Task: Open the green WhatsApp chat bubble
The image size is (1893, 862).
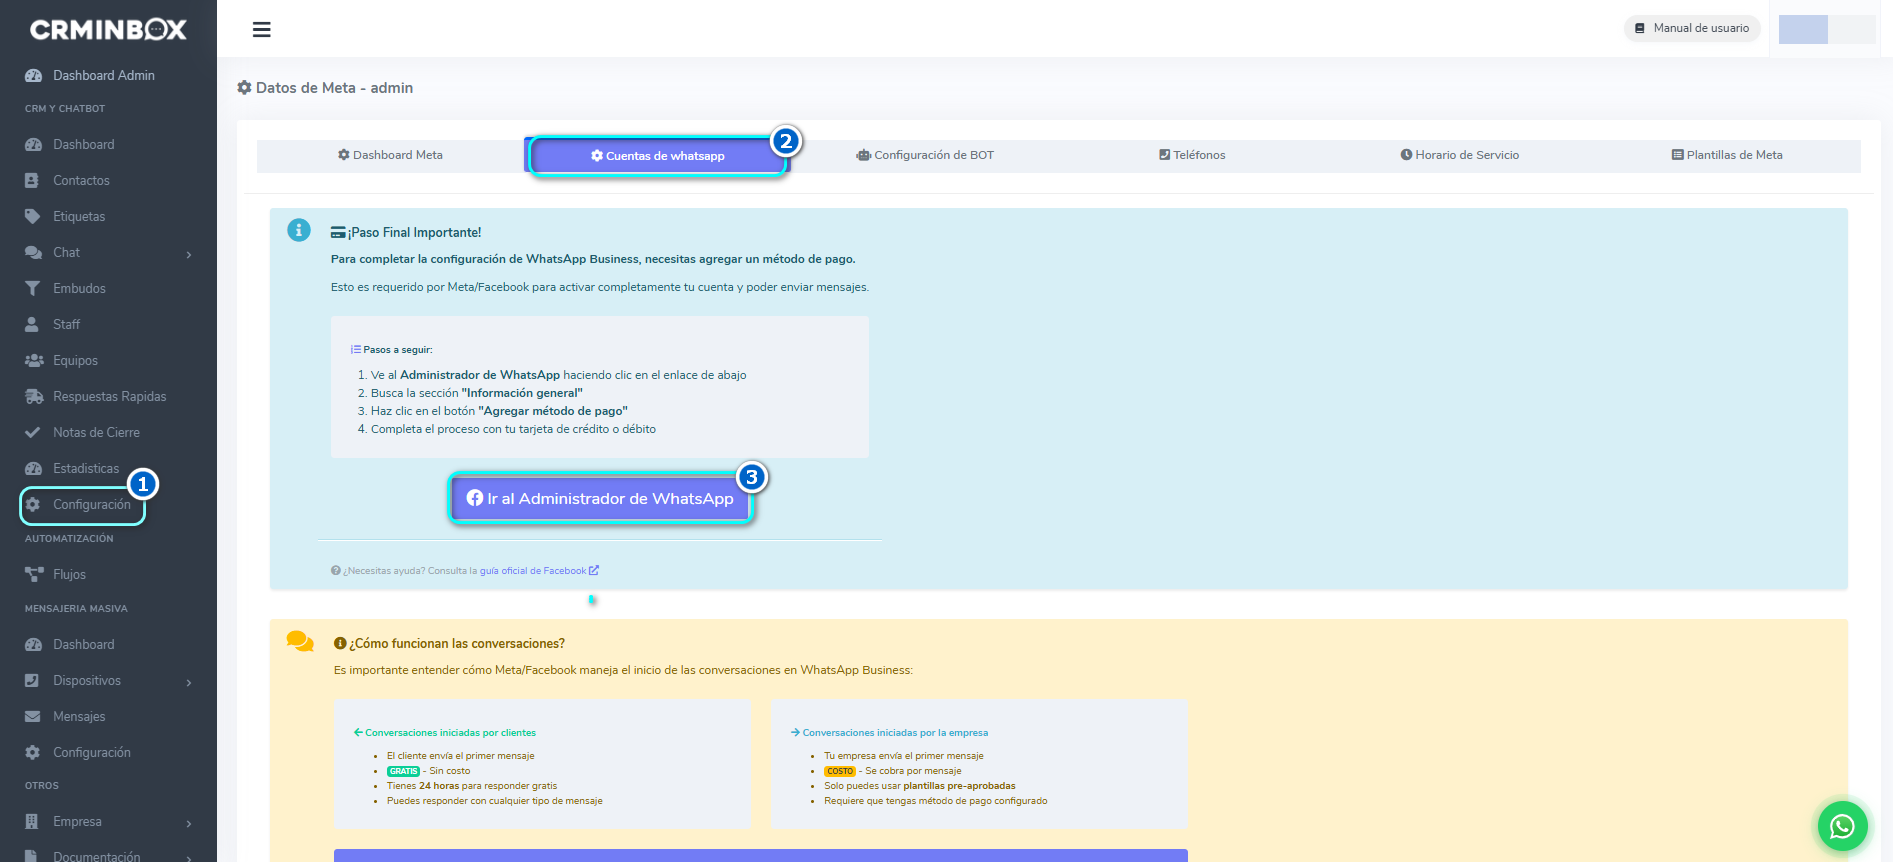Action: [1842, 826]
